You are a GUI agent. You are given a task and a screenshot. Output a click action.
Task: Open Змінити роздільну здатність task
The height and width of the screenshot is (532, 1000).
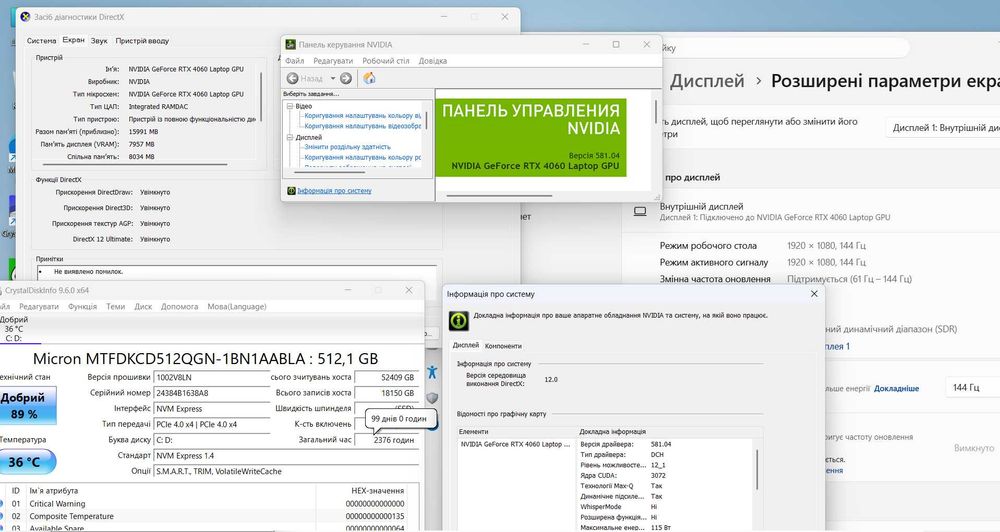pos(347,147)
